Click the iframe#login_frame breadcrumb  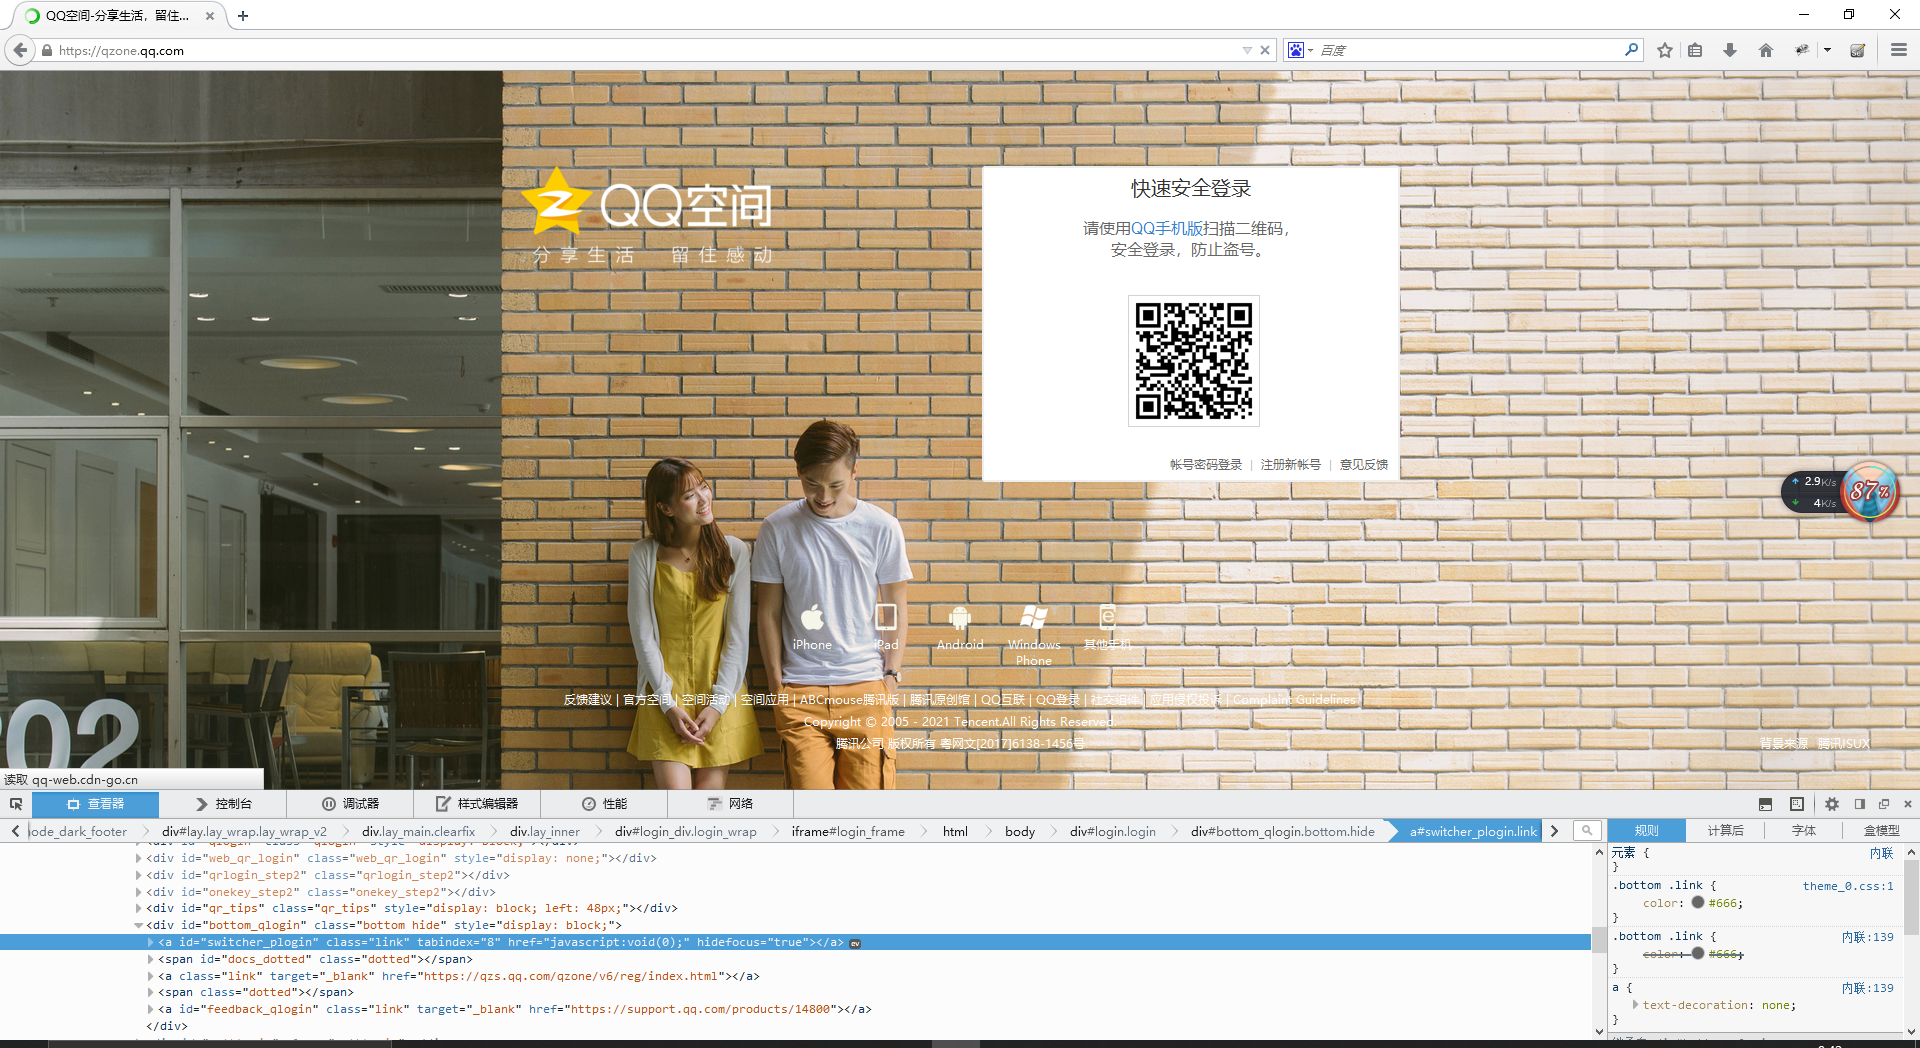click(848, 832)
